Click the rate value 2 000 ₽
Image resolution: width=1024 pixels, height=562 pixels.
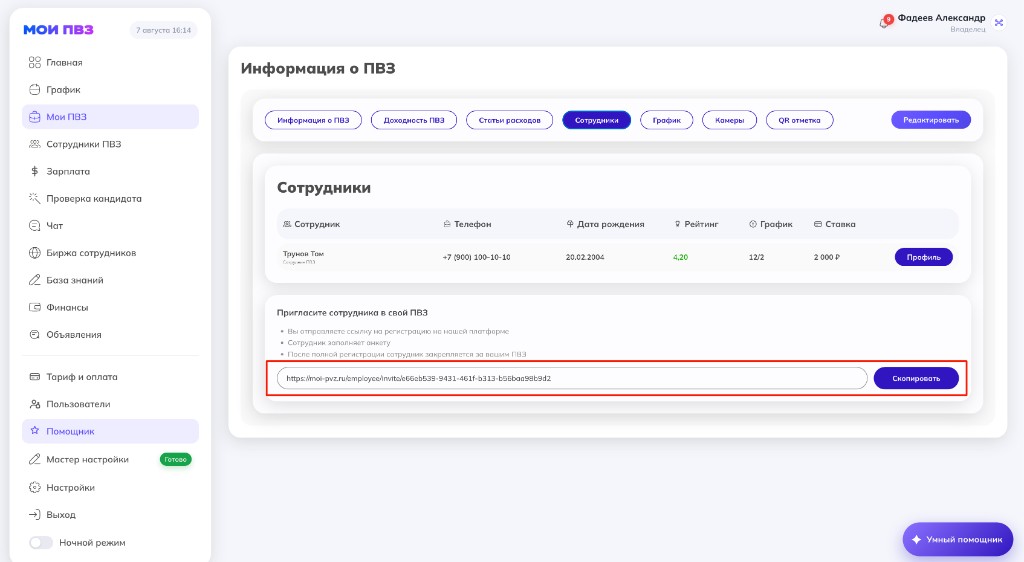(827, 257)
